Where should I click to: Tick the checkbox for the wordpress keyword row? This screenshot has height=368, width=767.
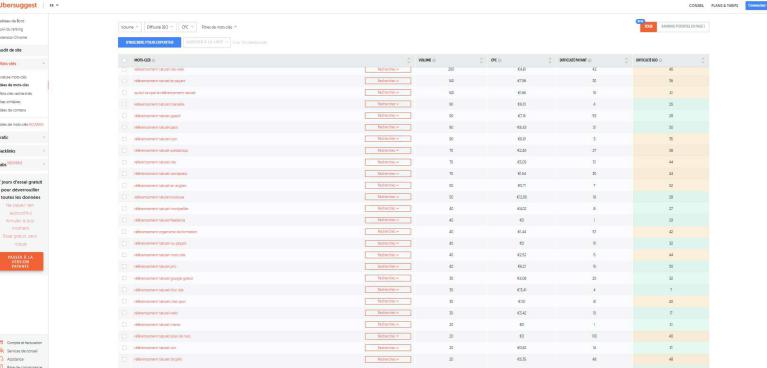(124, 174)
